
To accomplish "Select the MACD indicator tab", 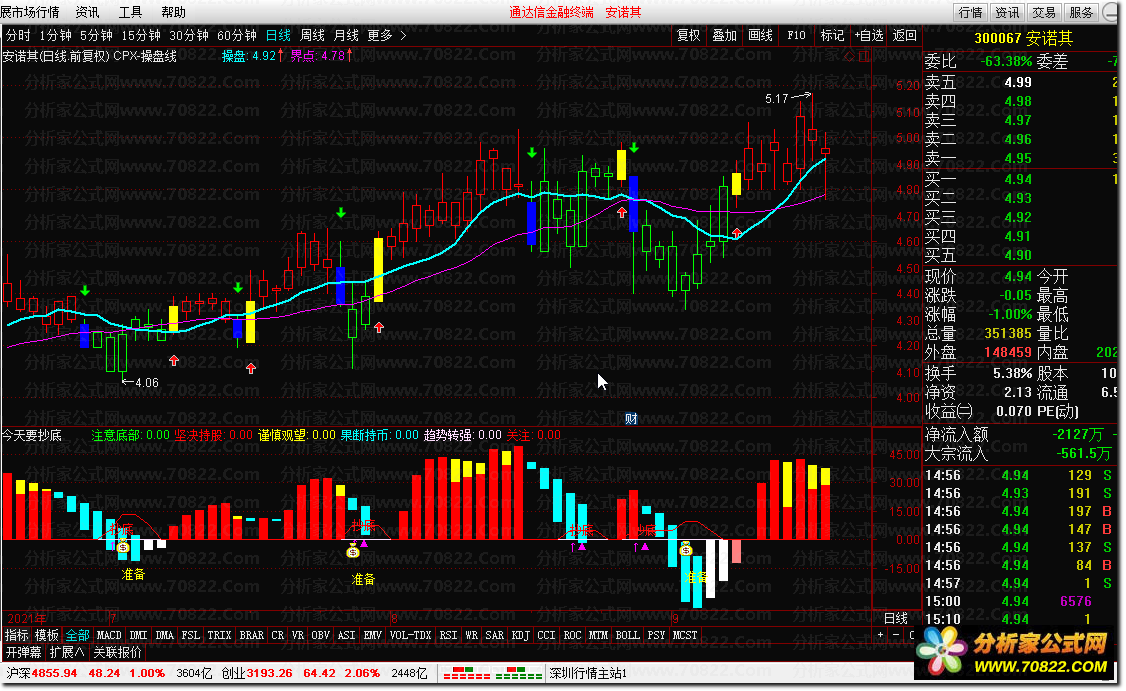I will click(x=109, y=635).
